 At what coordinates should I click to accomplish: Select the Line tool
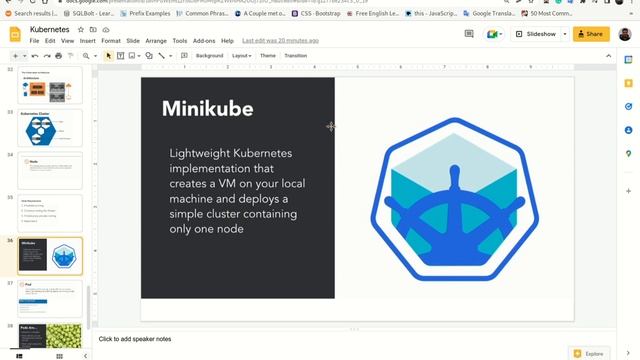[x=162, y=56]
